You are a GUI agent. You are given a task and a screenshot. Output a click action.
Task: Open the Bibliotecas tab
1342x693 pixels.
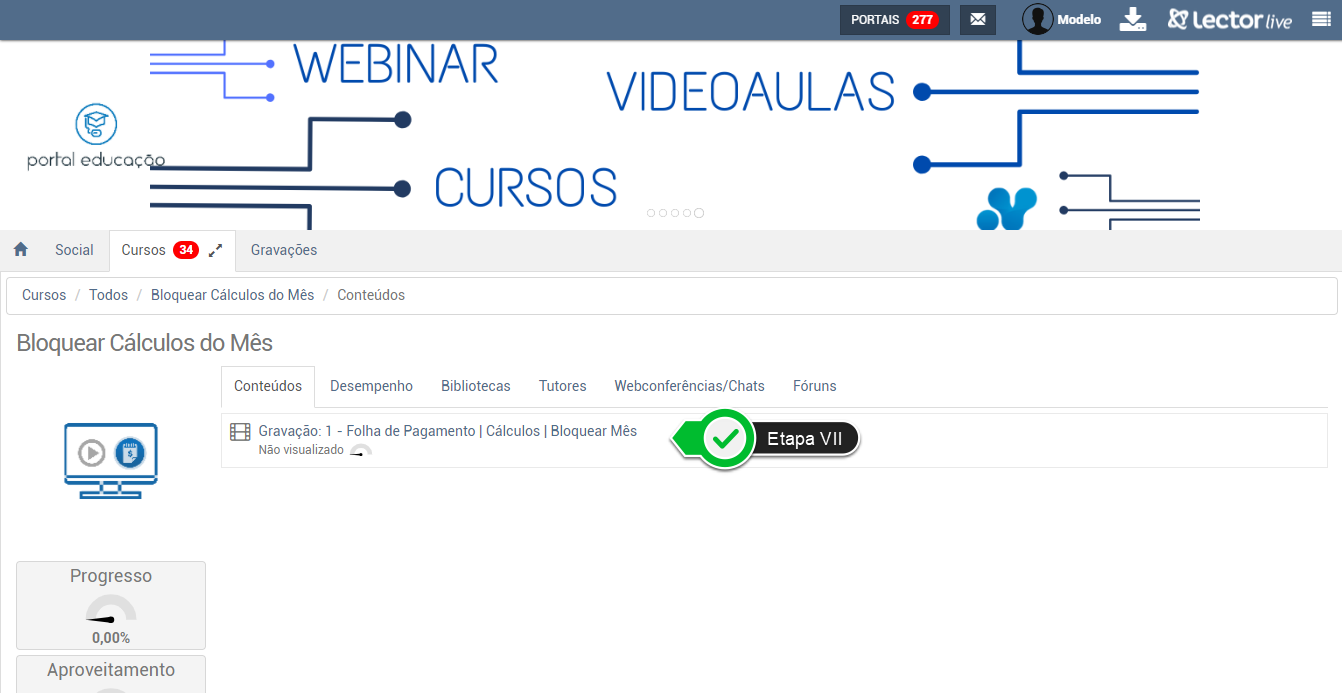tap(476, 386)
